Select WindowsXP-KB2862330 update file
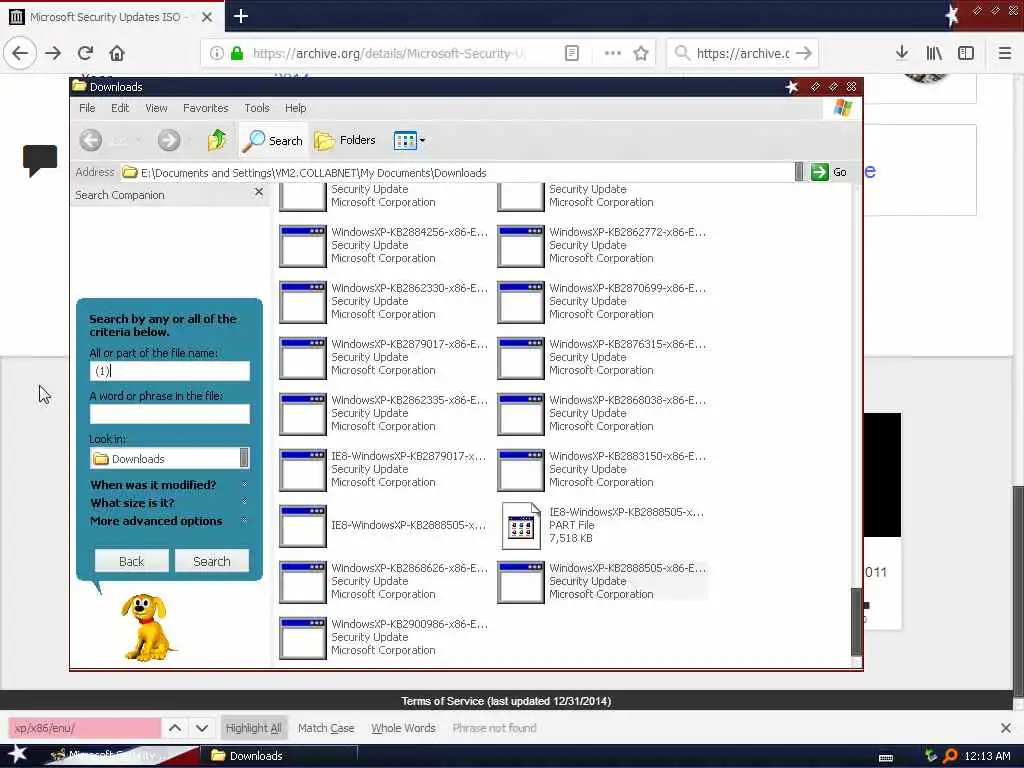Image resolution: width=1024 pixels, height=768 pixels. (x=383, y=301)
